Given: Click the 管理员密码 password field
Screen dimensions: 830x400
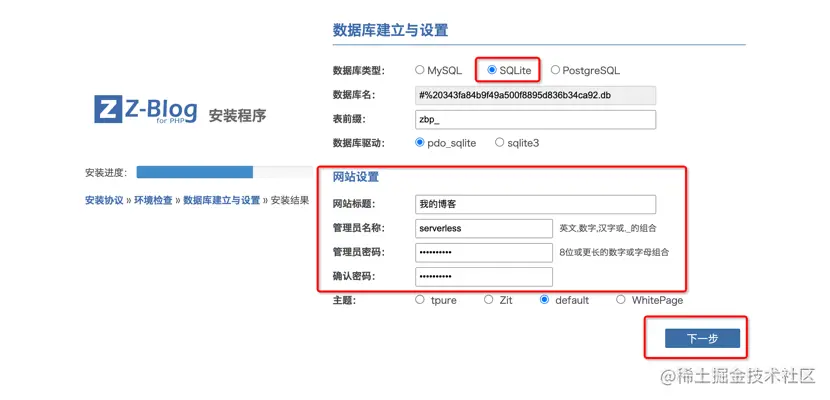Looking at the screenshot, I should tap(484, 252).
